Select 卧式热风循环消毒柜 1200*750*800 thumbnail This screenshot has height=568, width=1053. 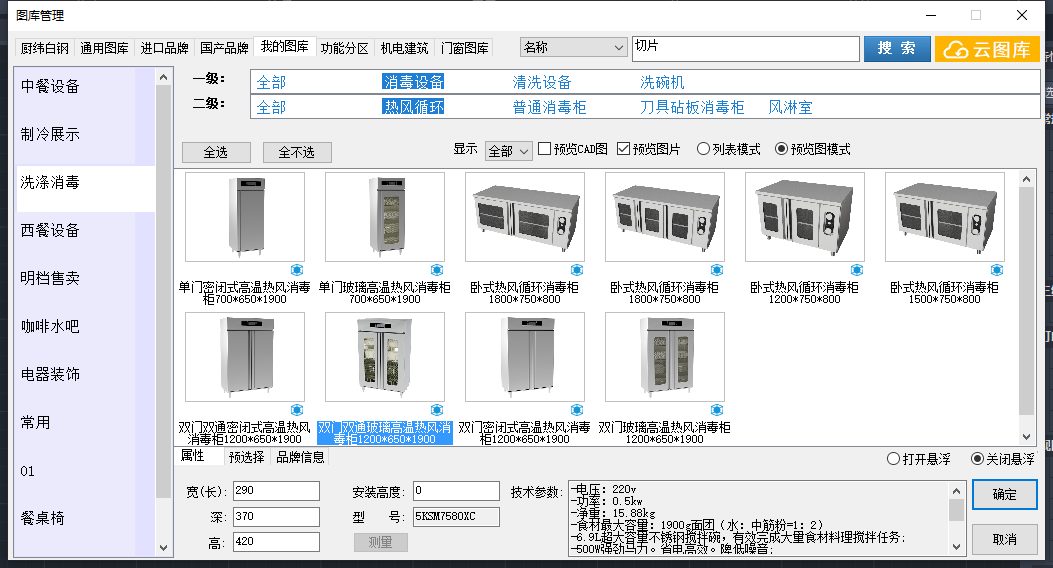(x=805, y=217)
